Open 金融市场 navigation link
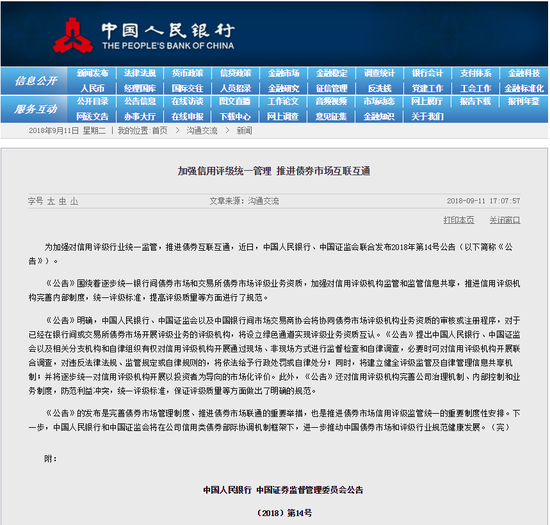 point(284,73)
